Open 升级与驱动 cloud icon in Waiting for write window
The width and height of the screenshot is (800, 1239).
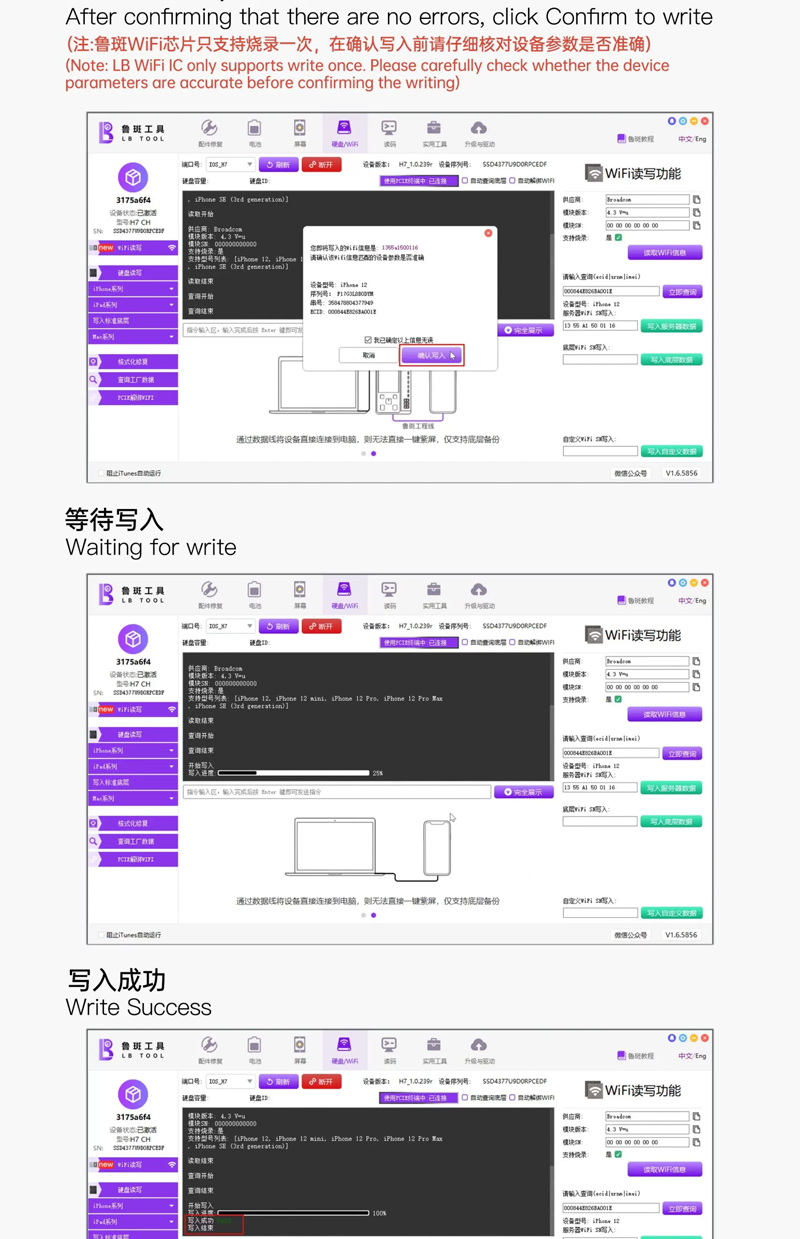[479, 593]
